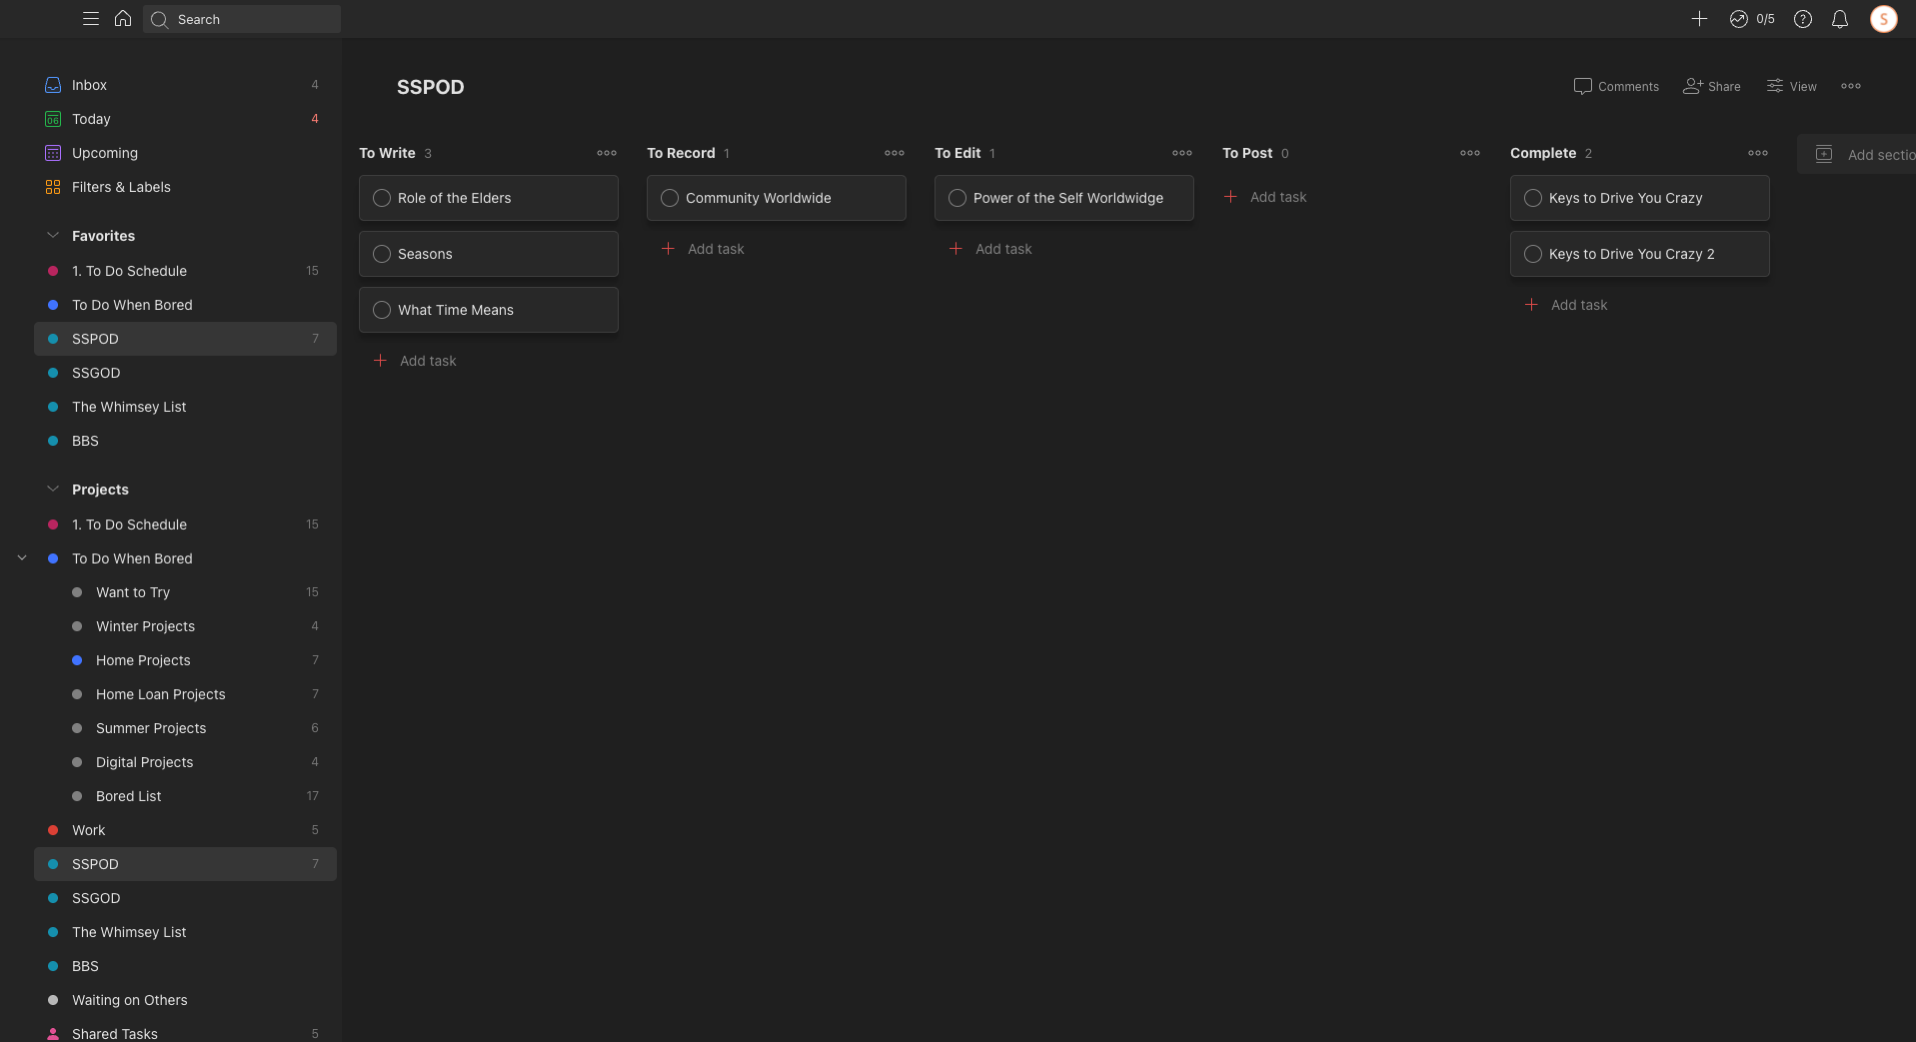Mark Role of the Elders complete
Screen dimensions: 1916x1042
(x=382, y=198)
